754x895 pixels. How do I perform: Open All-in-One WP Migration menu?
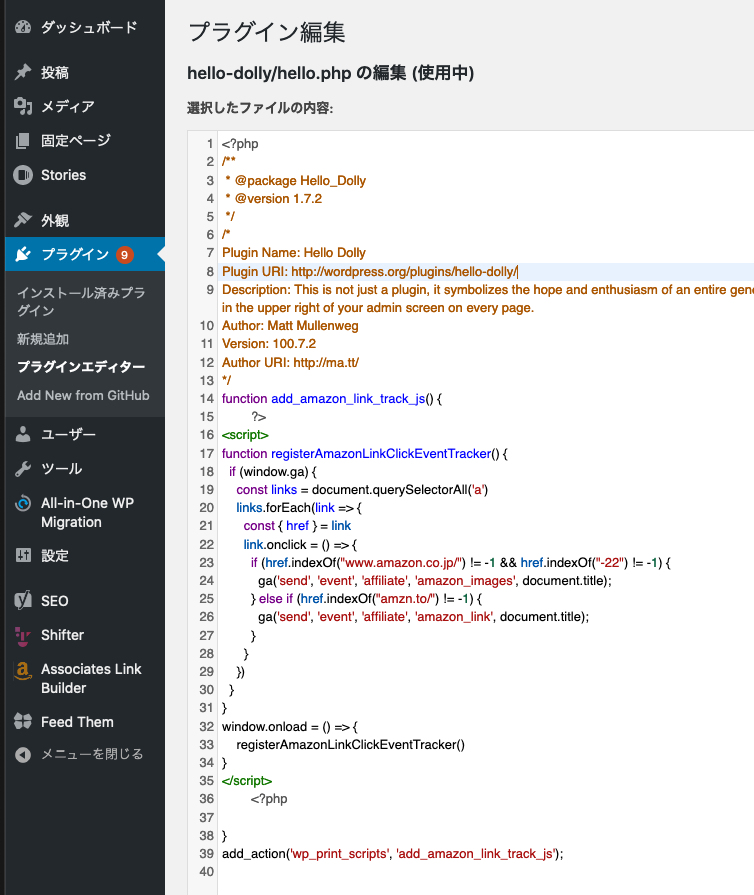[x=87, y=512]
